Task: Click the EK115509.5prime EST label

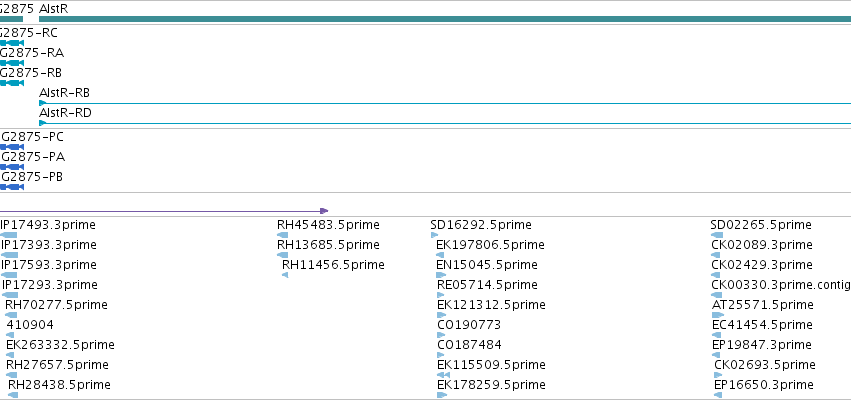Action: (x=491, y=365)
